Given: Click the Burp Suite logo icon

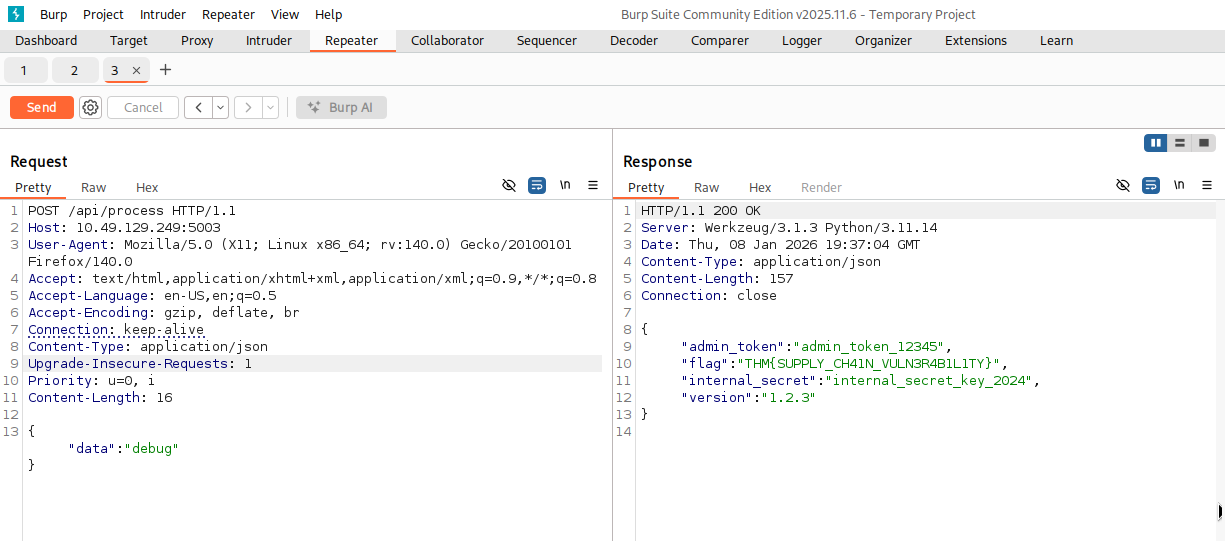Looking at the screenshot, I should click(16, 14).
